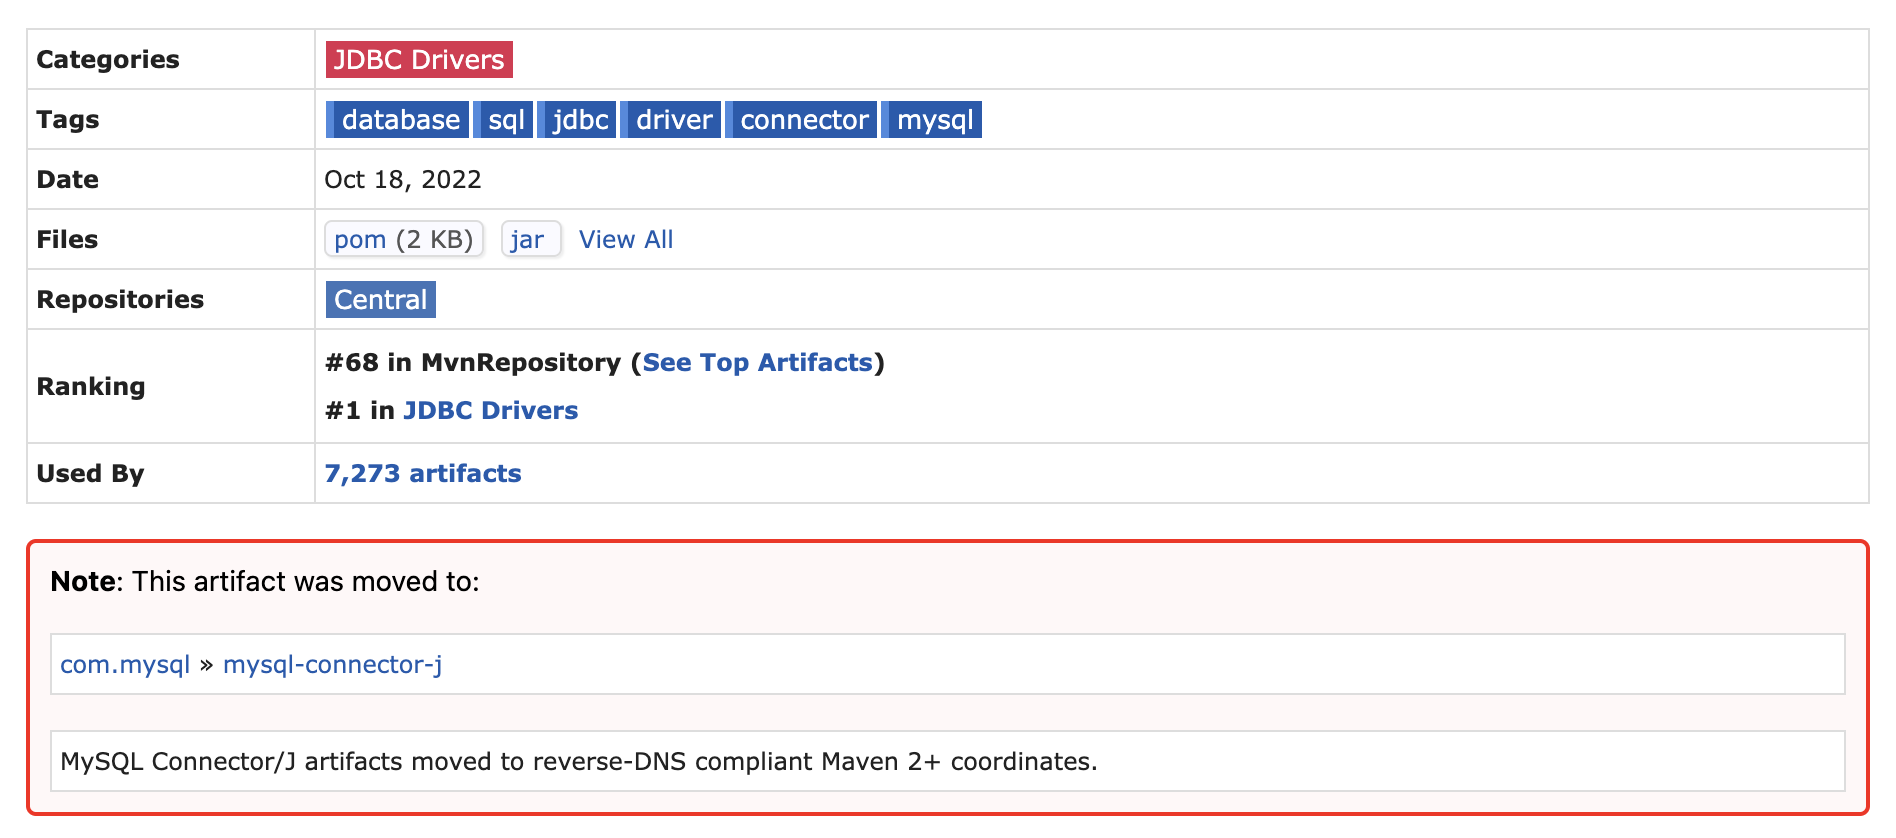The width and height of the screenshot is (1896, 838).
Task: Download the jar file
Action: pyautogui.click(x=531, y=240)
